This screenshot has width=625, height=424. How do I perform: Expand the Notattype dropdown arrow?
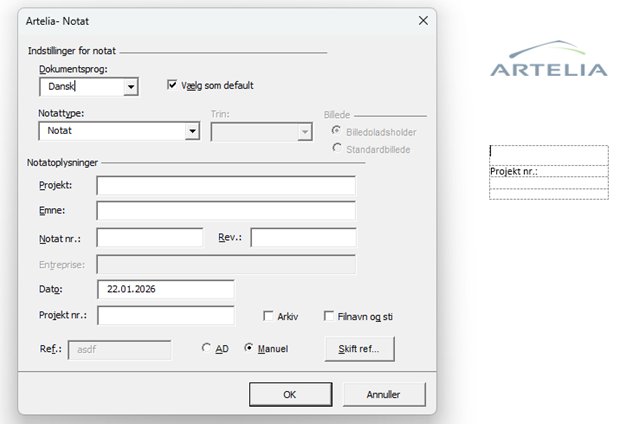click(192, 131)
